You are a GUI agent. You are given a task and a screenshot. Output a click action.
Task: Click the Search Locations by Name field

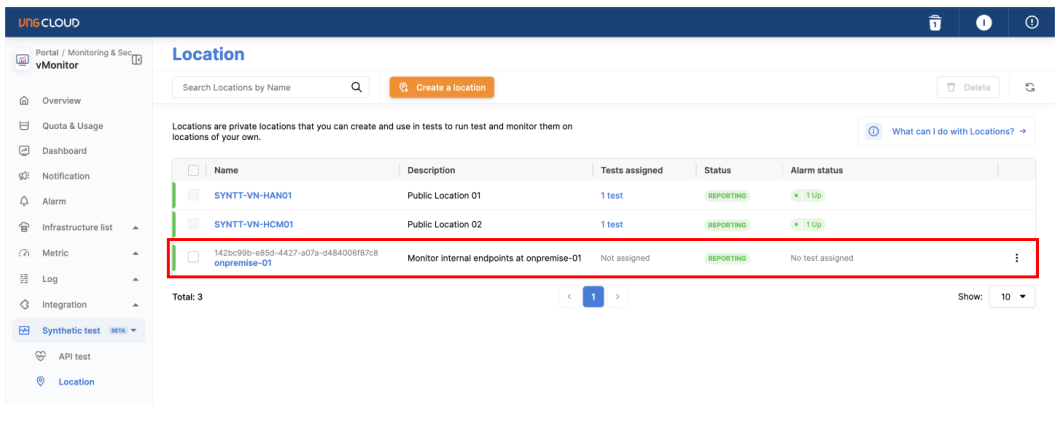pyautogui.click(x=262, y=88)
